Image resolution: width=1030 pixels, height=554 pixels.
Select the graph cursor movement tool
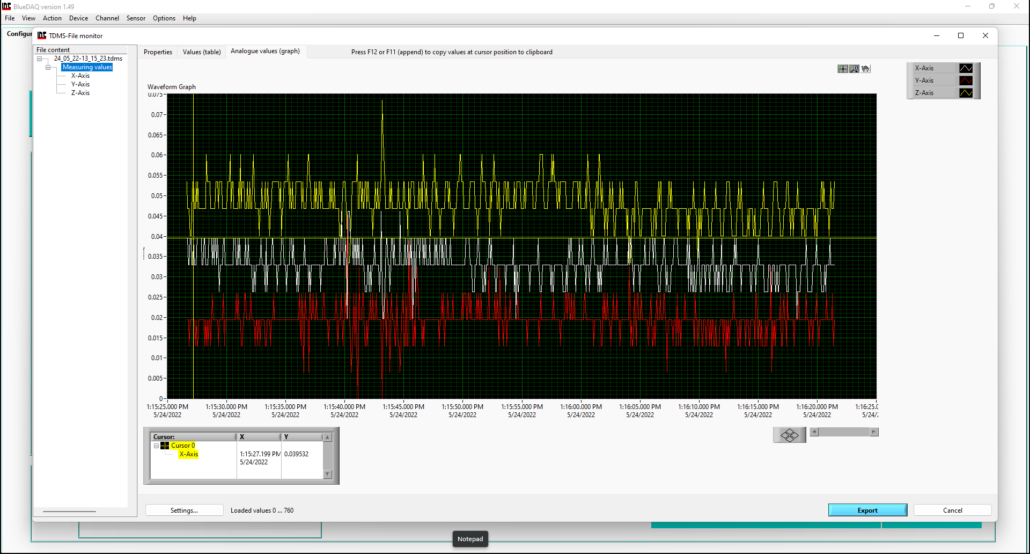[843, 69]
